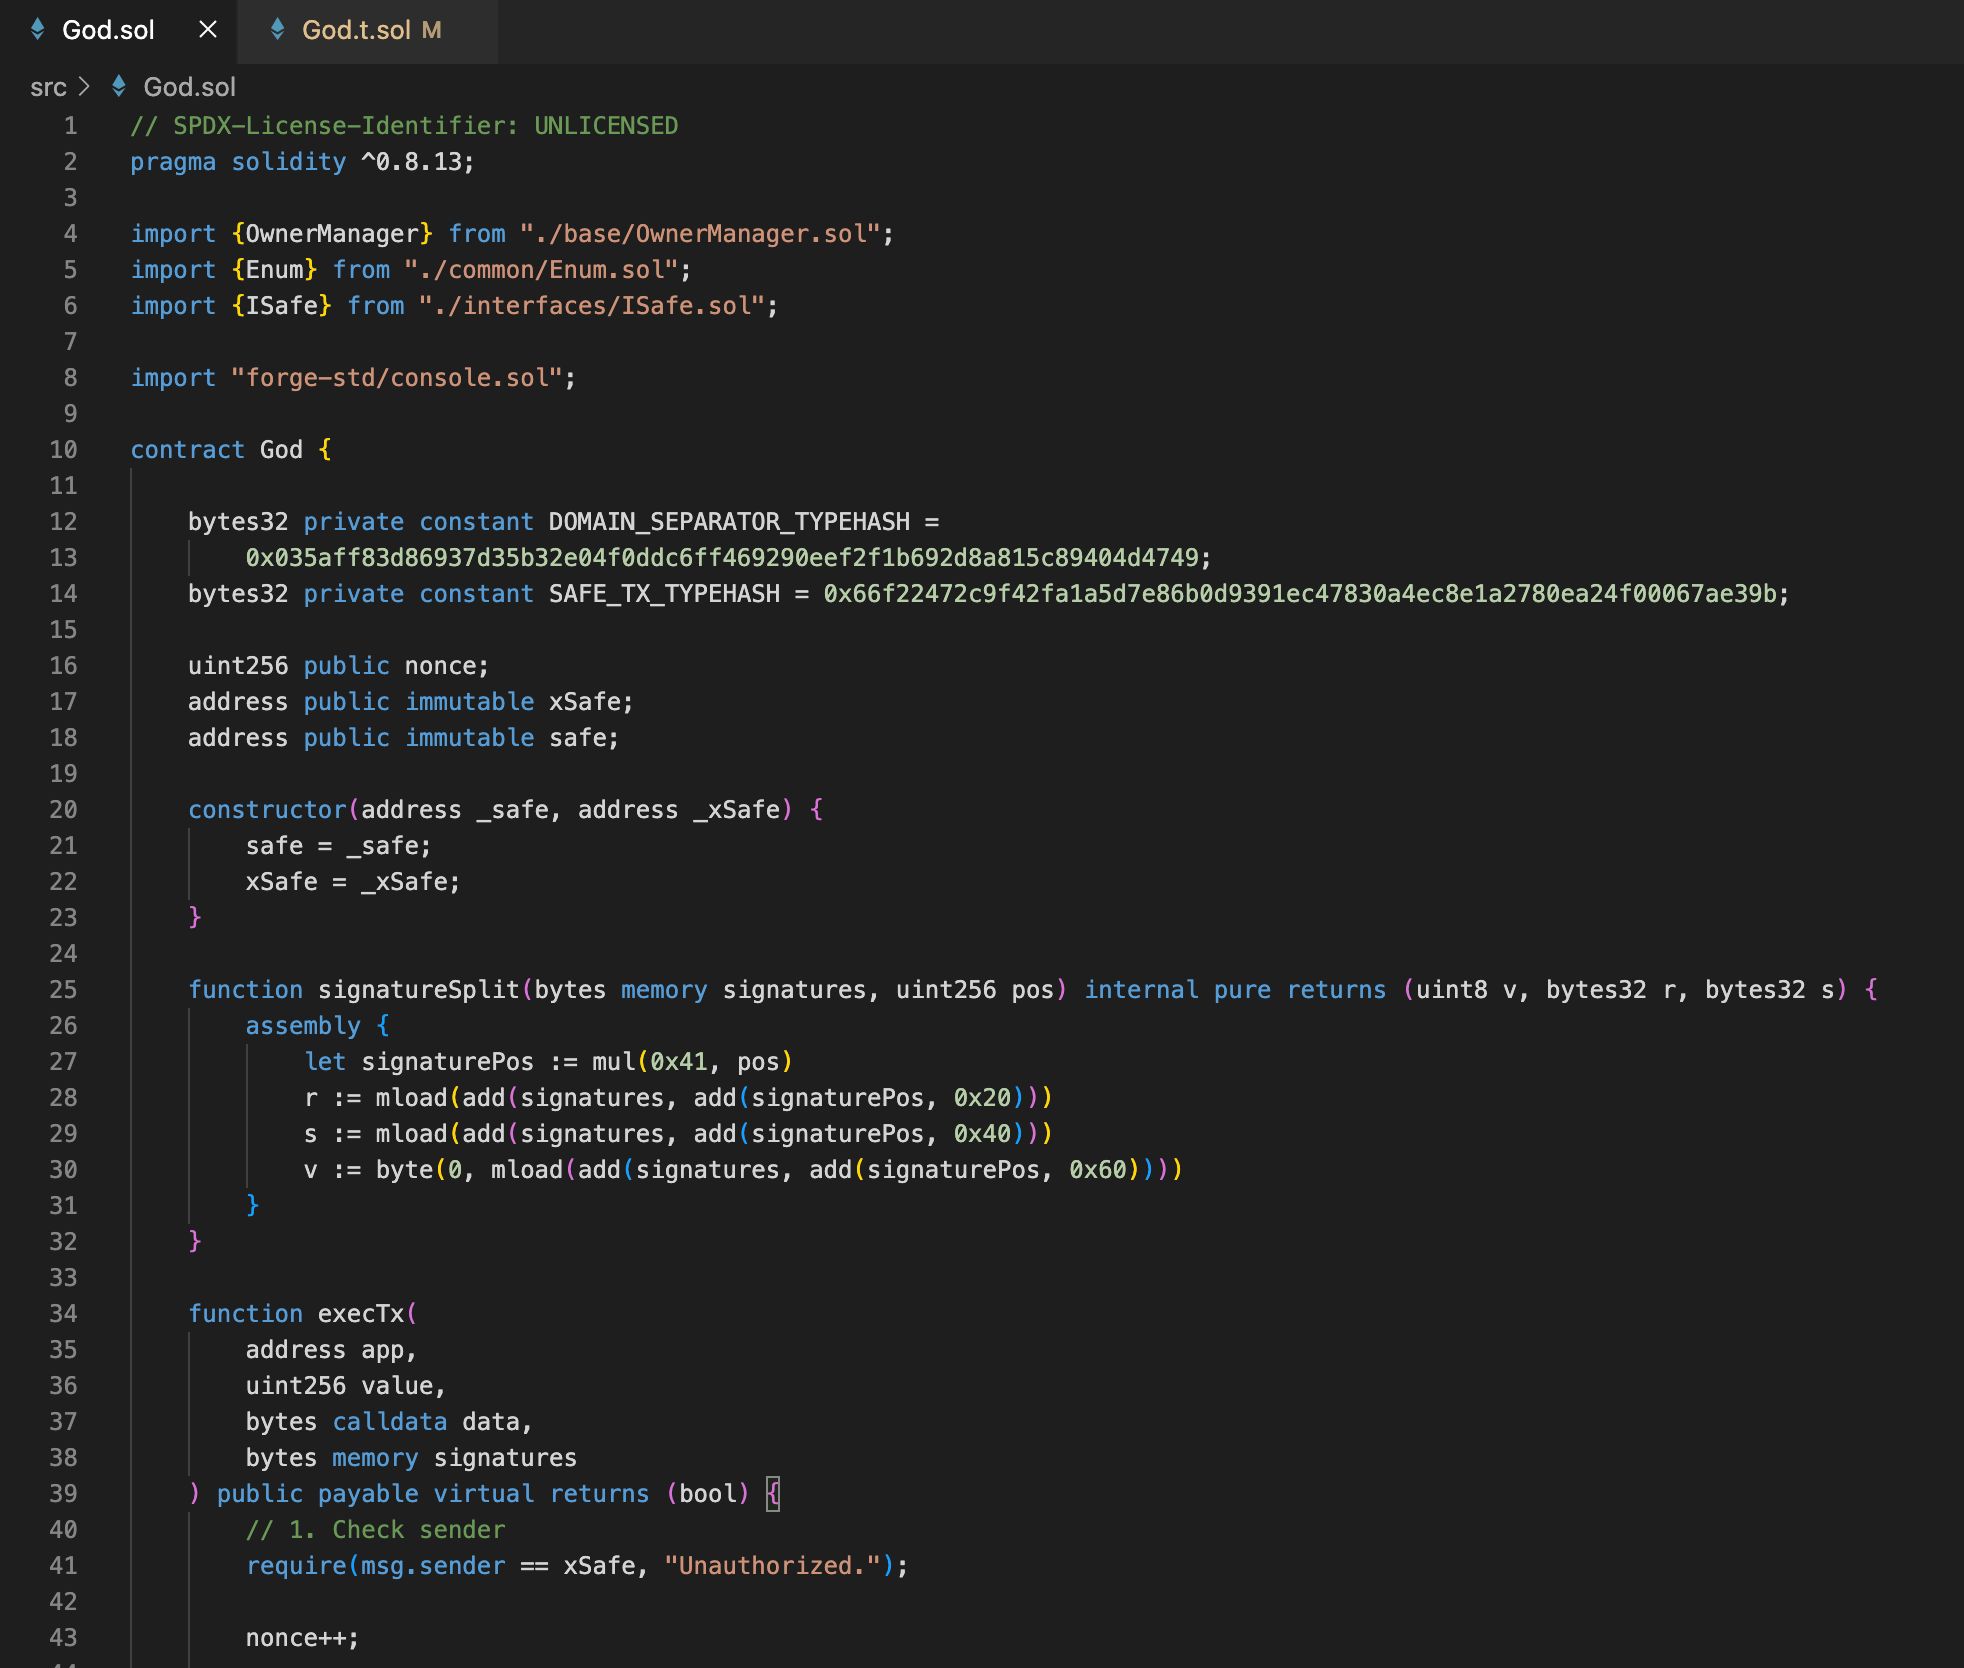1964x1668 pixels.
Task: Click the closing brace on line 23
Action: pos(195,918)
